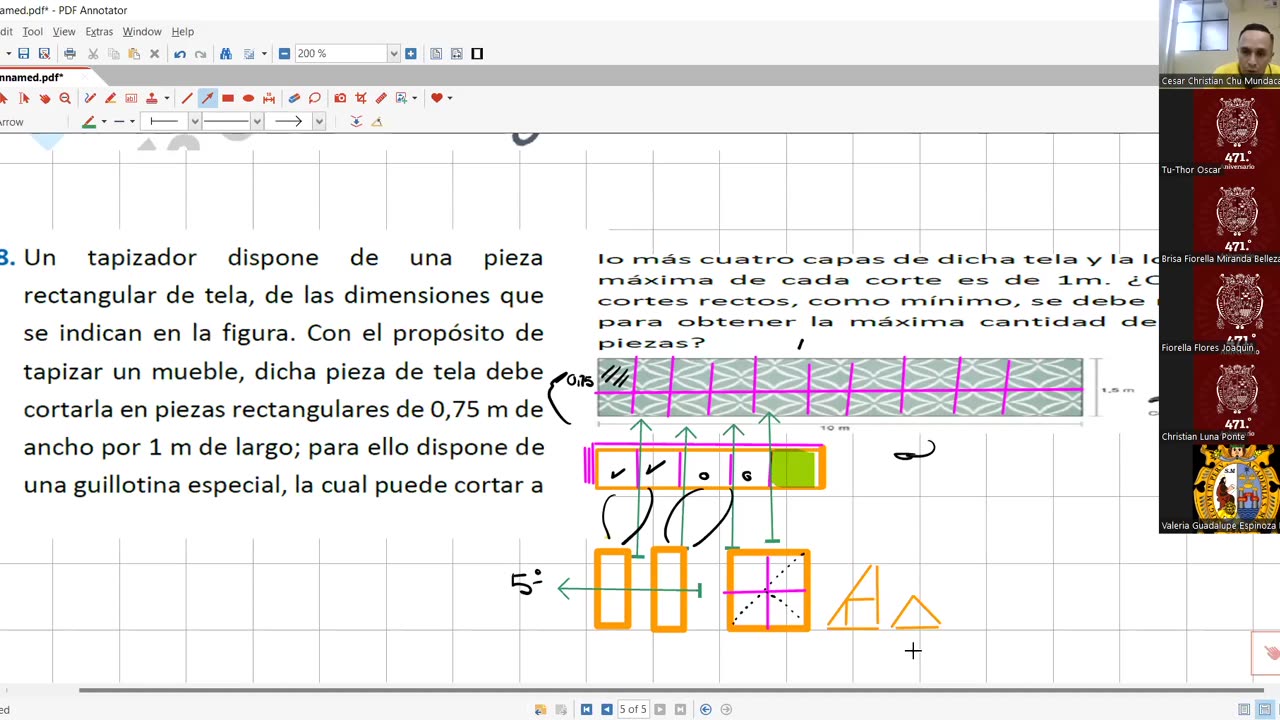The image size is (1280, 720).
Task: Click the Measure distance tool
Action: 269,98
